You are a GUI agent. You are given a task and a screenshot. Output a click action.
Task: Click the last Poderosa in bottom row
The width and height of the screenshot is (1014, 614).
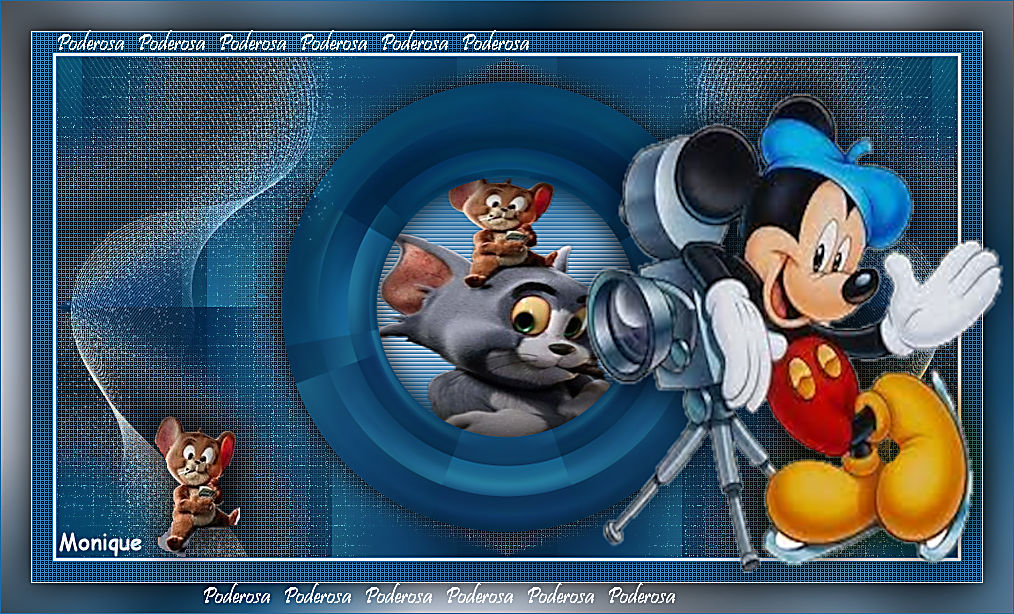(641, 596)
